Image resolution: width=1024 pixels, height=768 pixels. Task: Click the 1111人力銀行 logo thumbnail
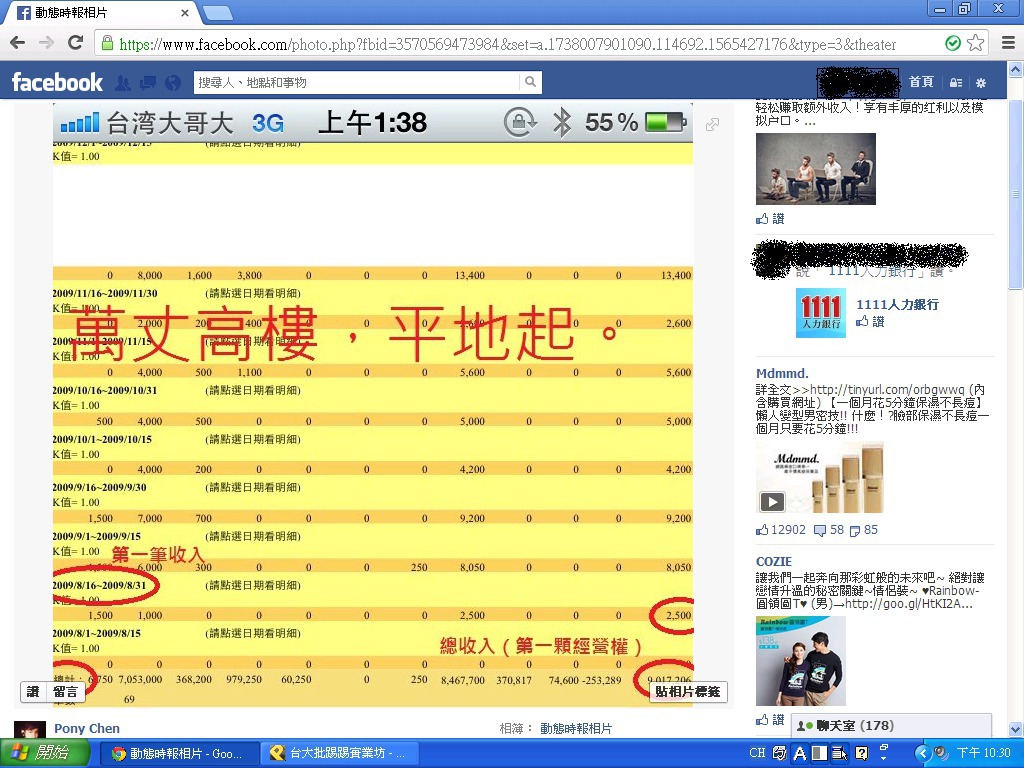pos(821,313)
